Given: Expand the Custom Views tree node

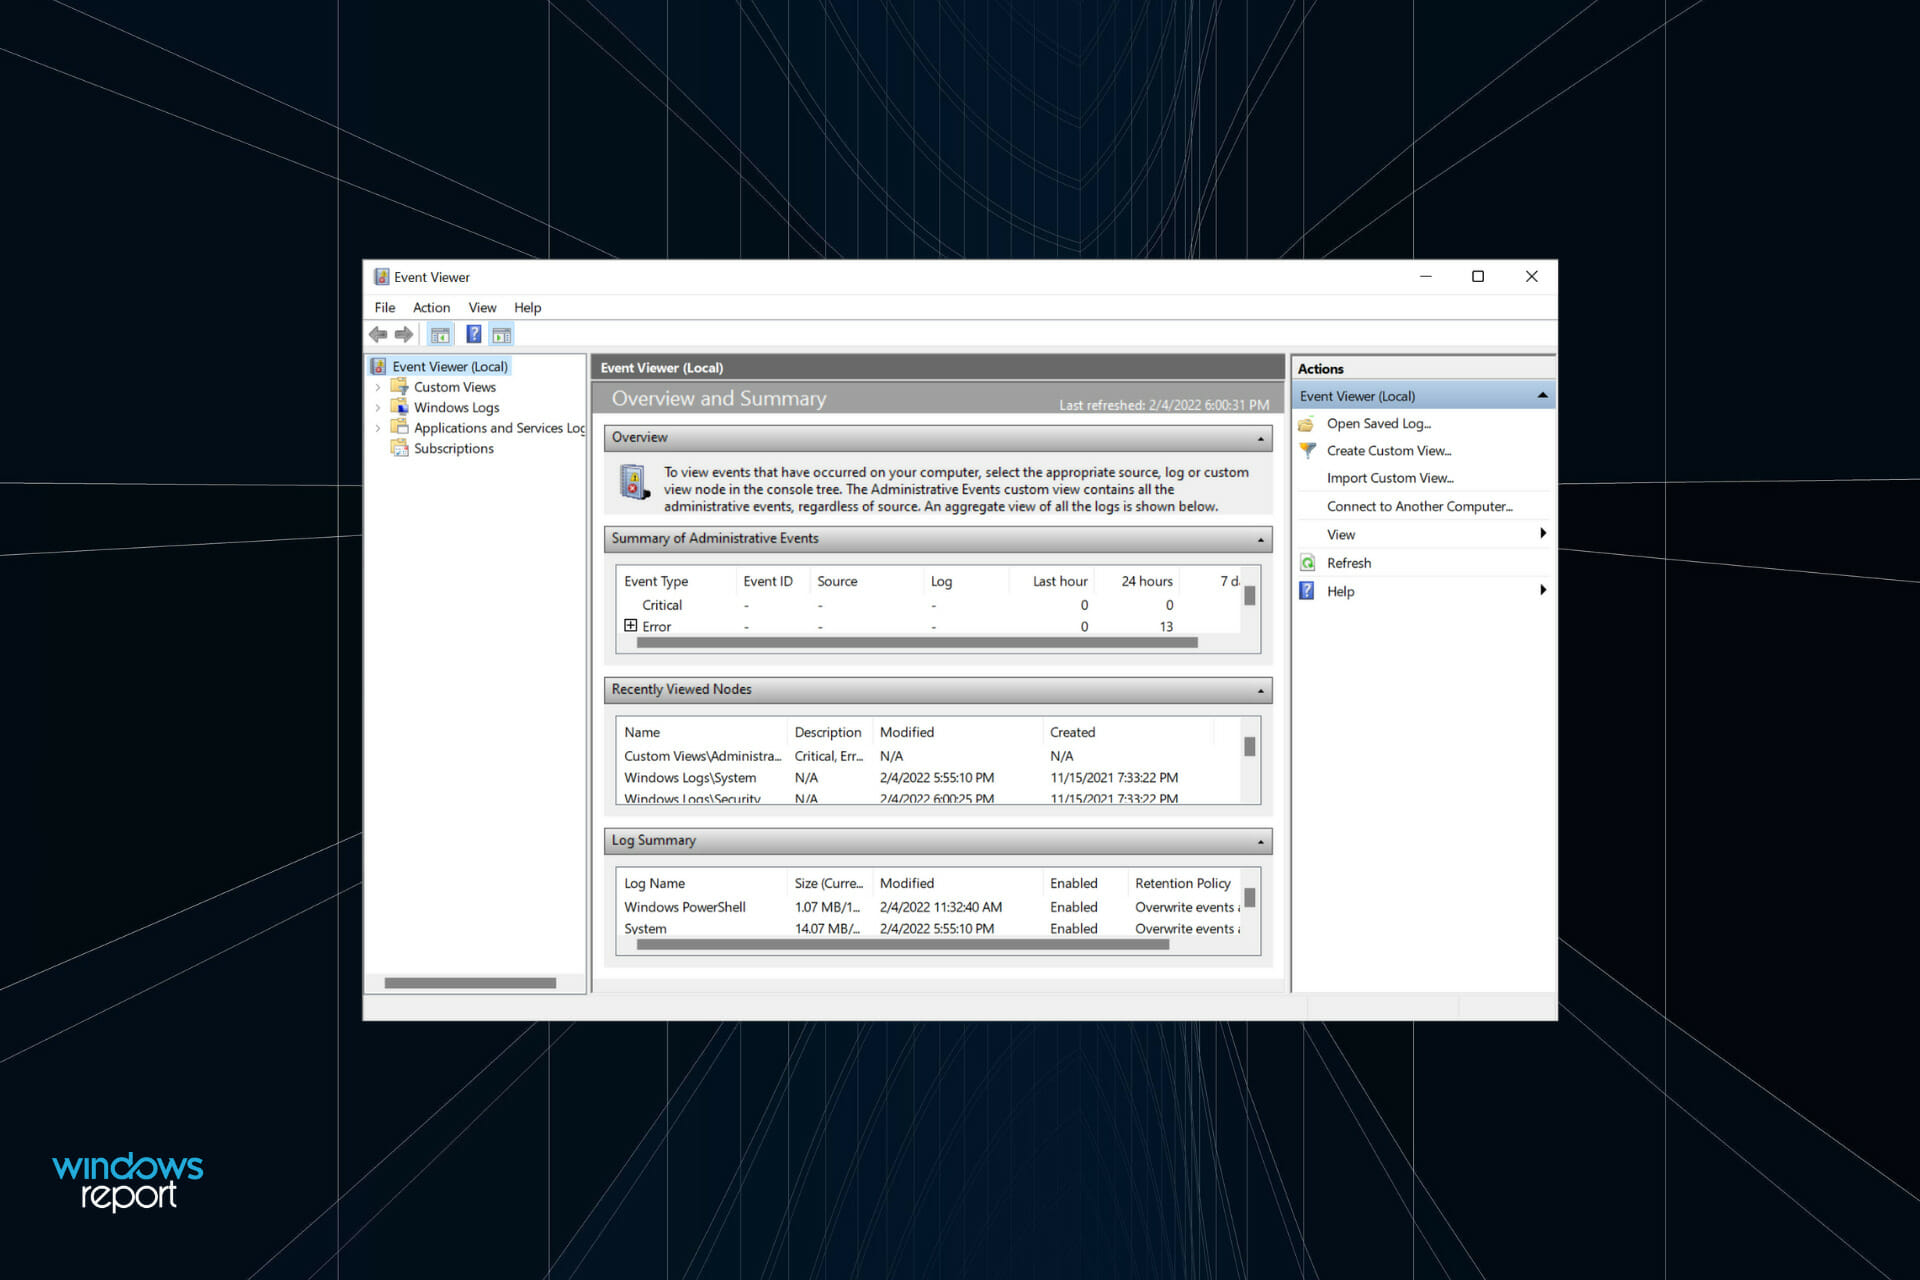Looking at the screenshot, I should 378,387.
